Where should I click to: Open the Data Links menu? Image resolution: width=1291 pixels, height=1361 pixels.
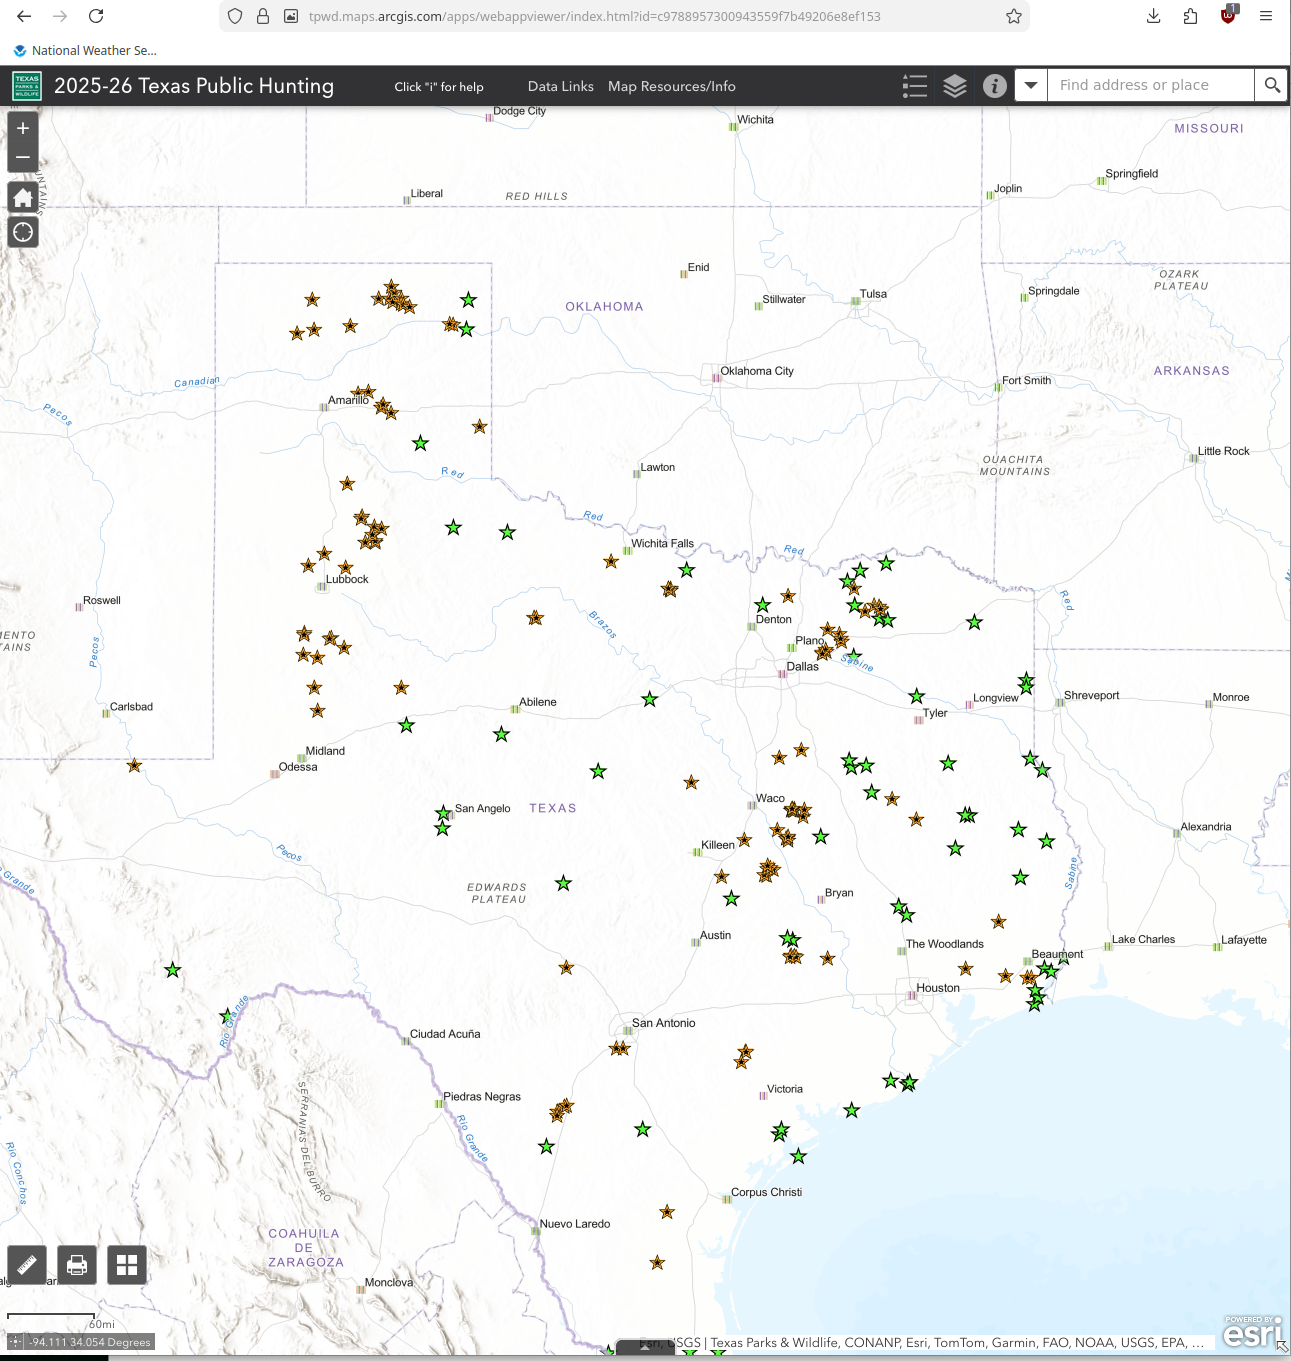coord(560,87)
